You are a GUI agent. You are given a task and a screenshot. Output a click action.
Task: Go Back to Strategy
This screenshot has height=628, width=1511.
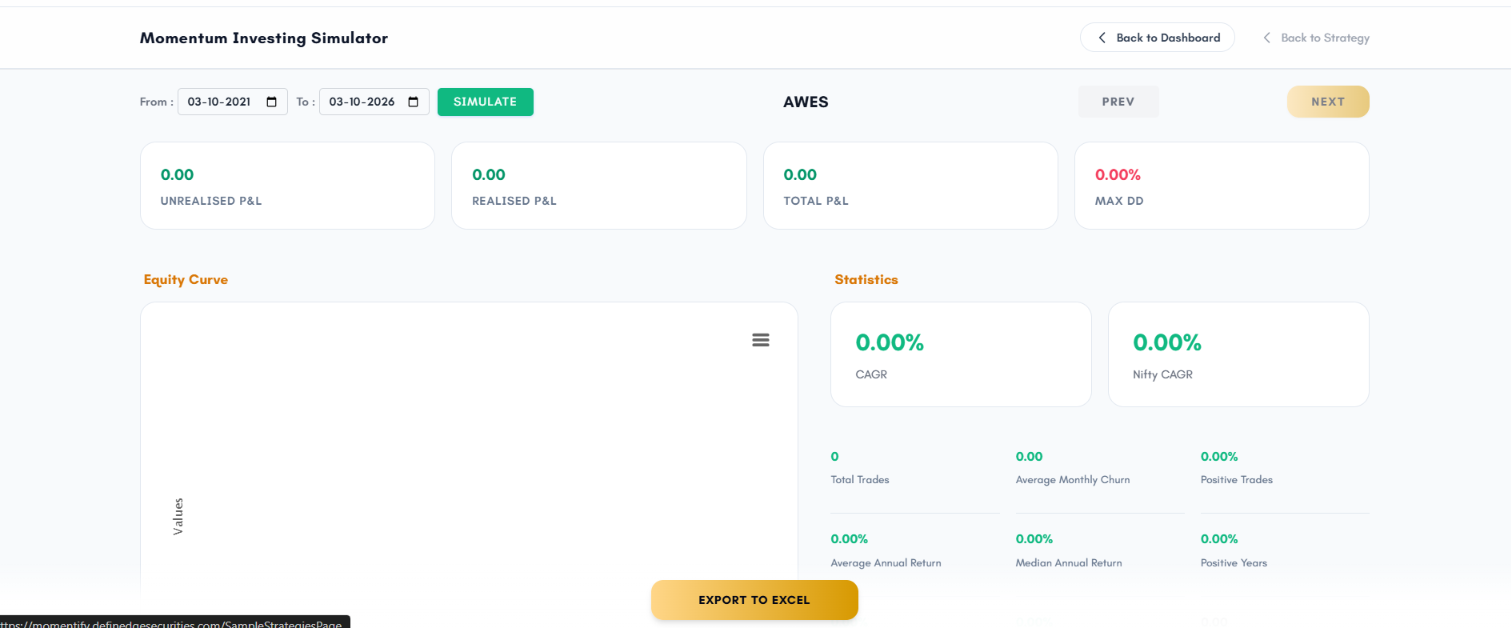tap(1316, 38)
